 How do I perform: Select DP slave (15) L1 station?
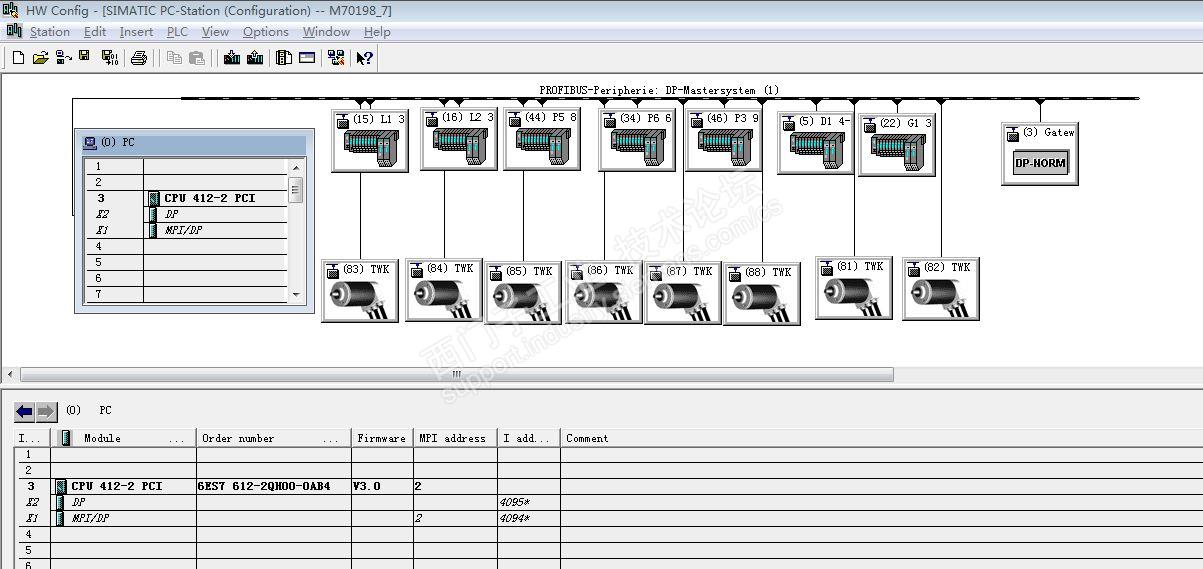click(x=369, y=140)
